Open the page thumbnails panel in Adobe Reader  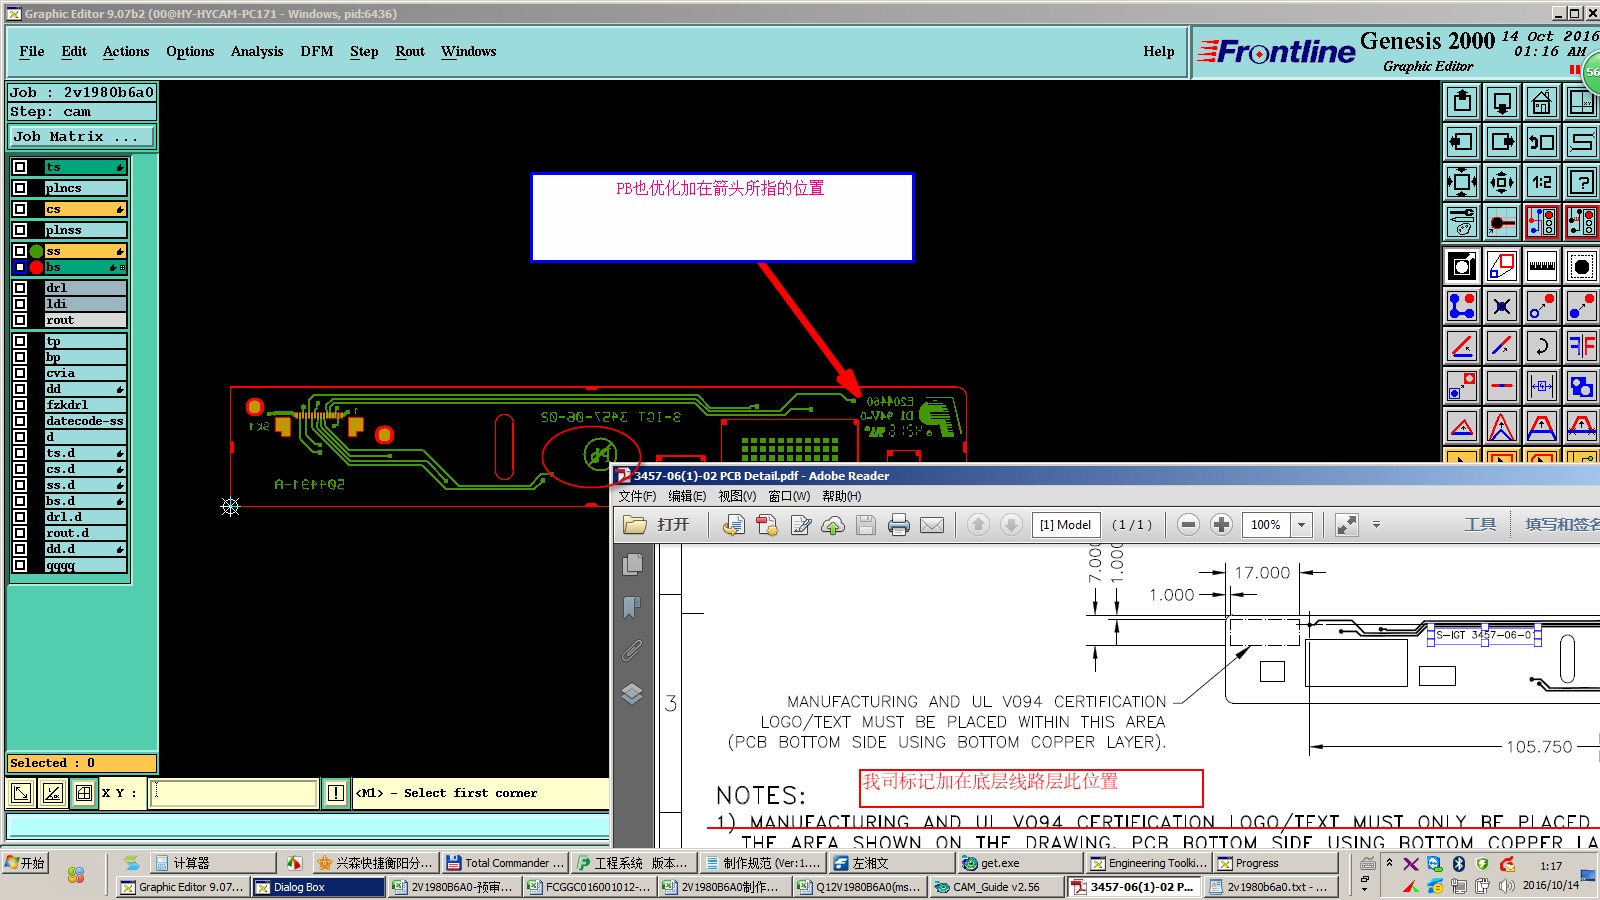pos(632,565)
